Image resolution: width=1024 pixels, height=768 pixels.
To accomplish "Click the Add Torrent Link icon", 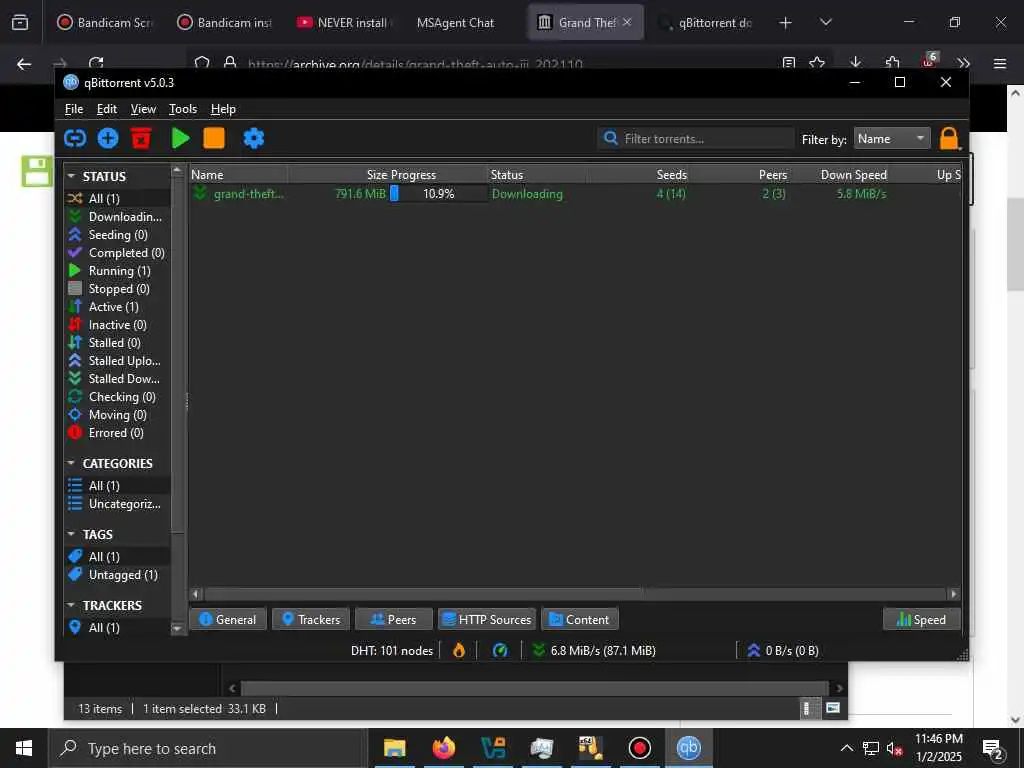I will click(x=75, y=138).
